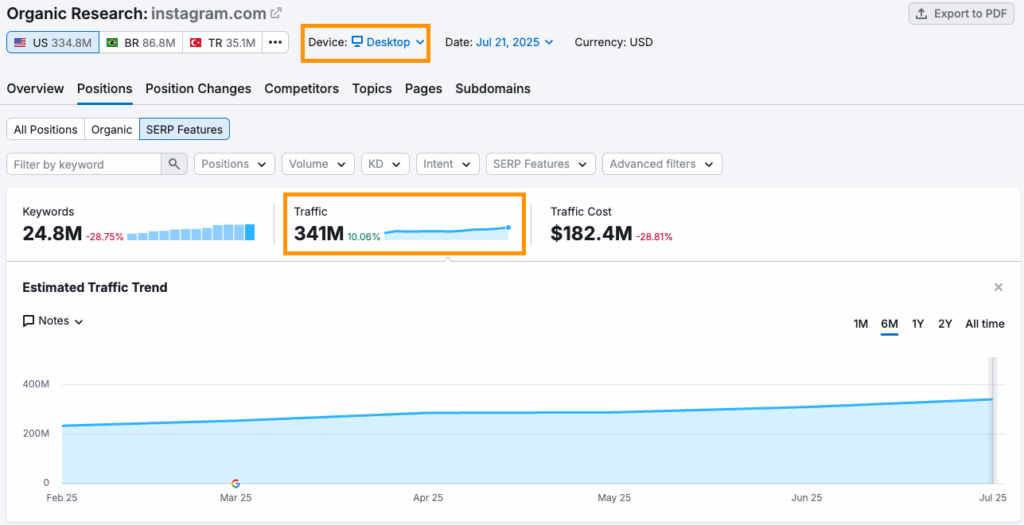Select the BR 86.8M database
Screen dimensions: 1024x525
pos(140,43)
